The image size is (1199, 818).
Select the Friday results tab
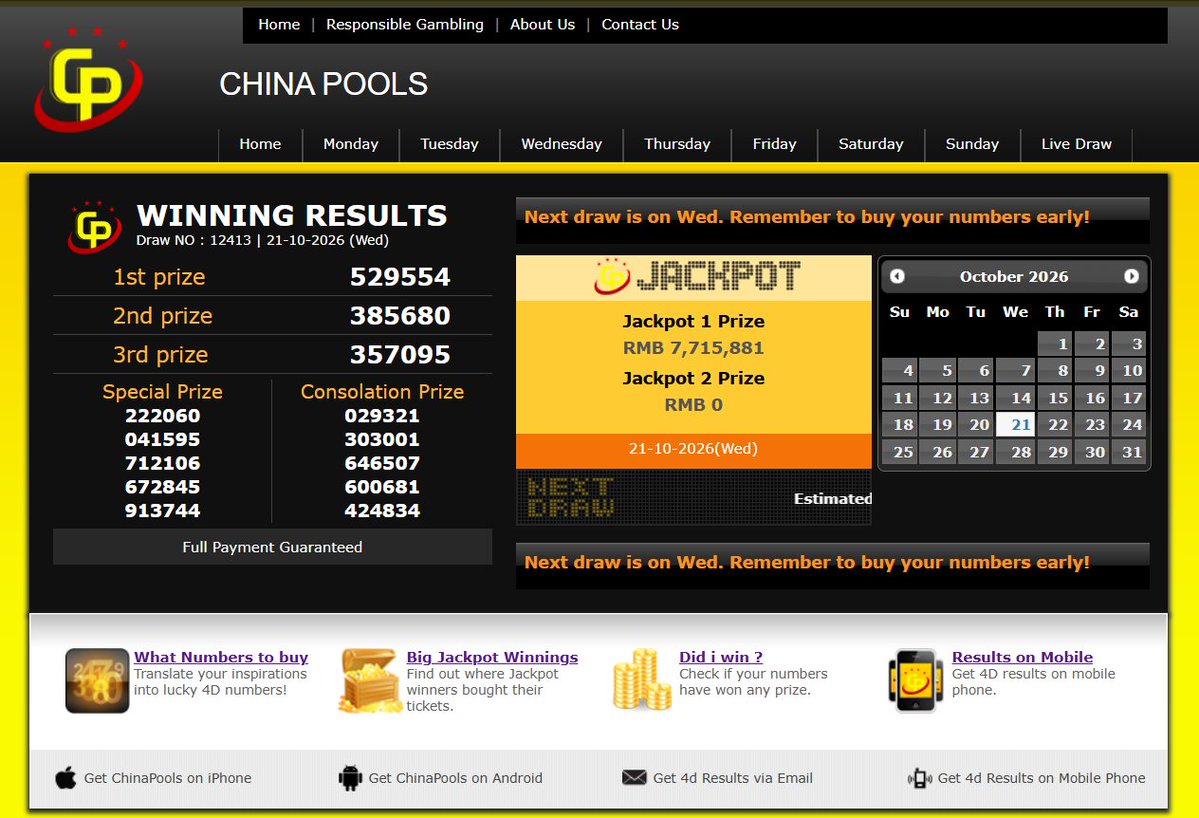tap(775, 144)
